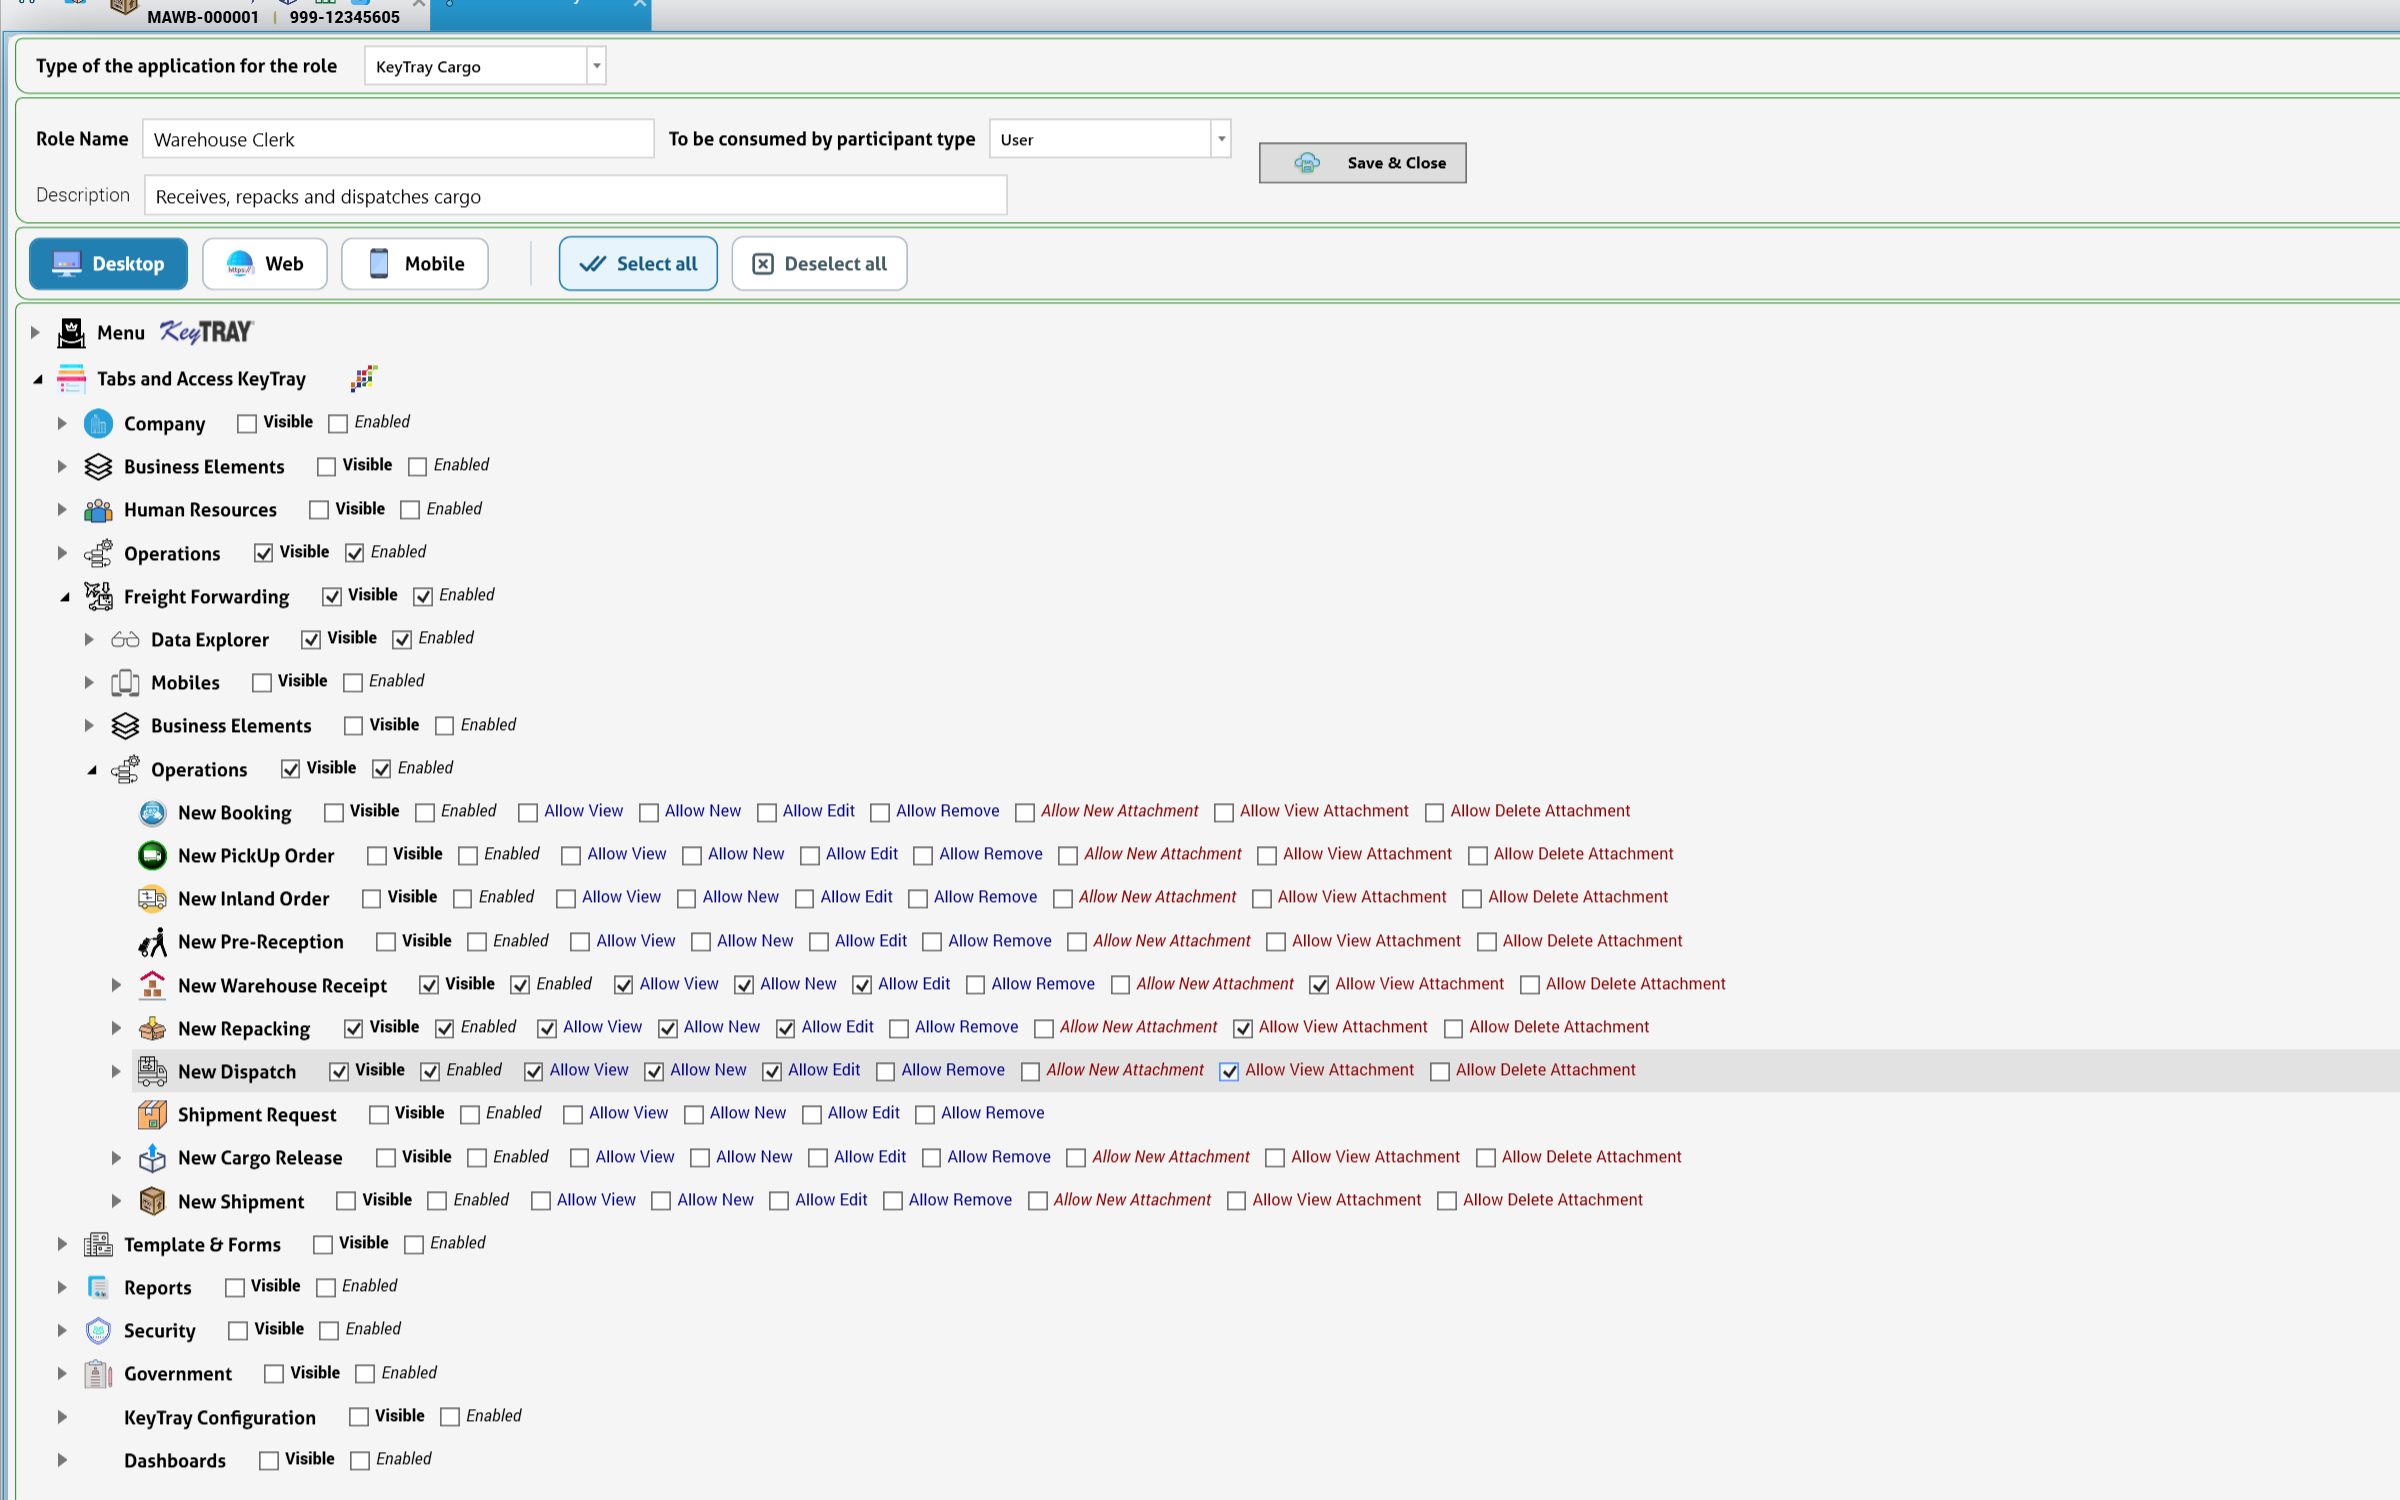Switch to the Web tab
Image resolution: width=2400 pixels, height=1500 pixels.
(265, 264)
